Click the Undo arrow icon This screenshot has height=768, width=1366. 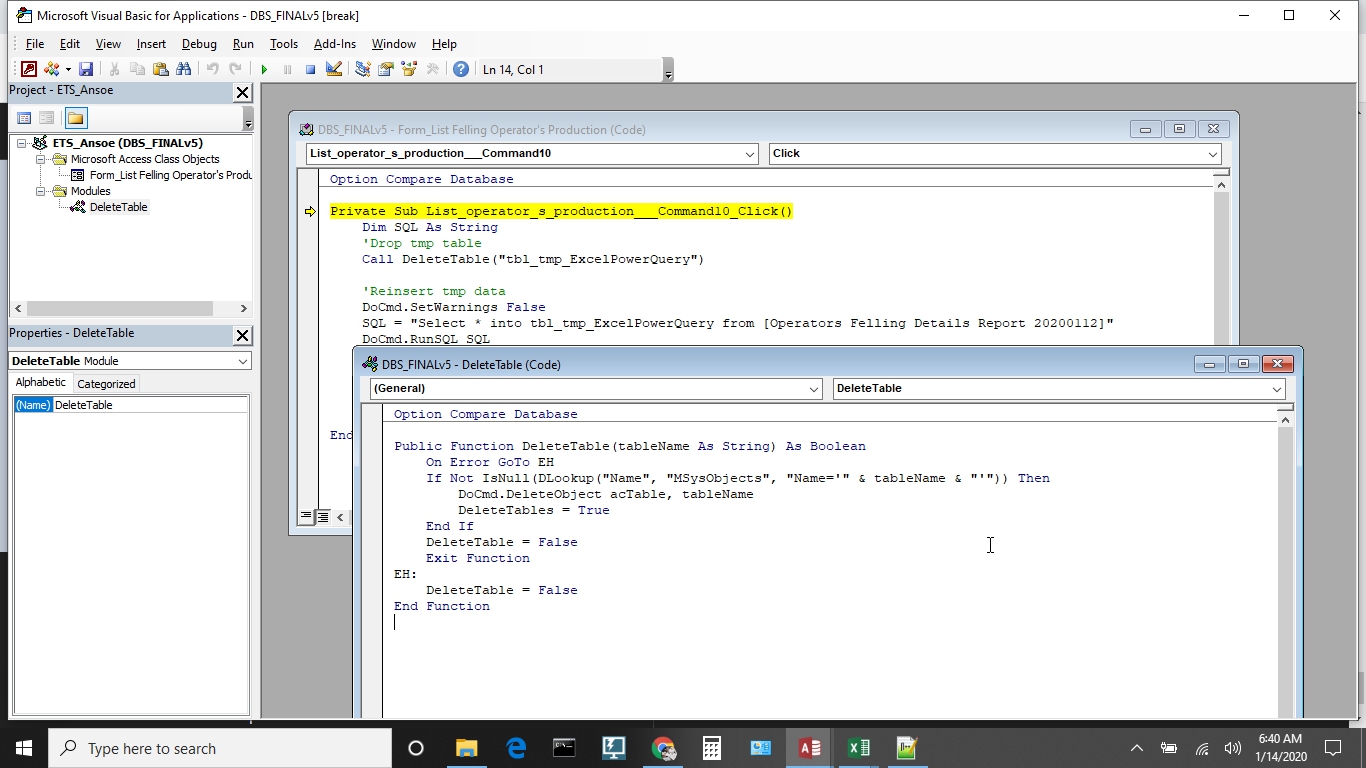tap(212, 69)
